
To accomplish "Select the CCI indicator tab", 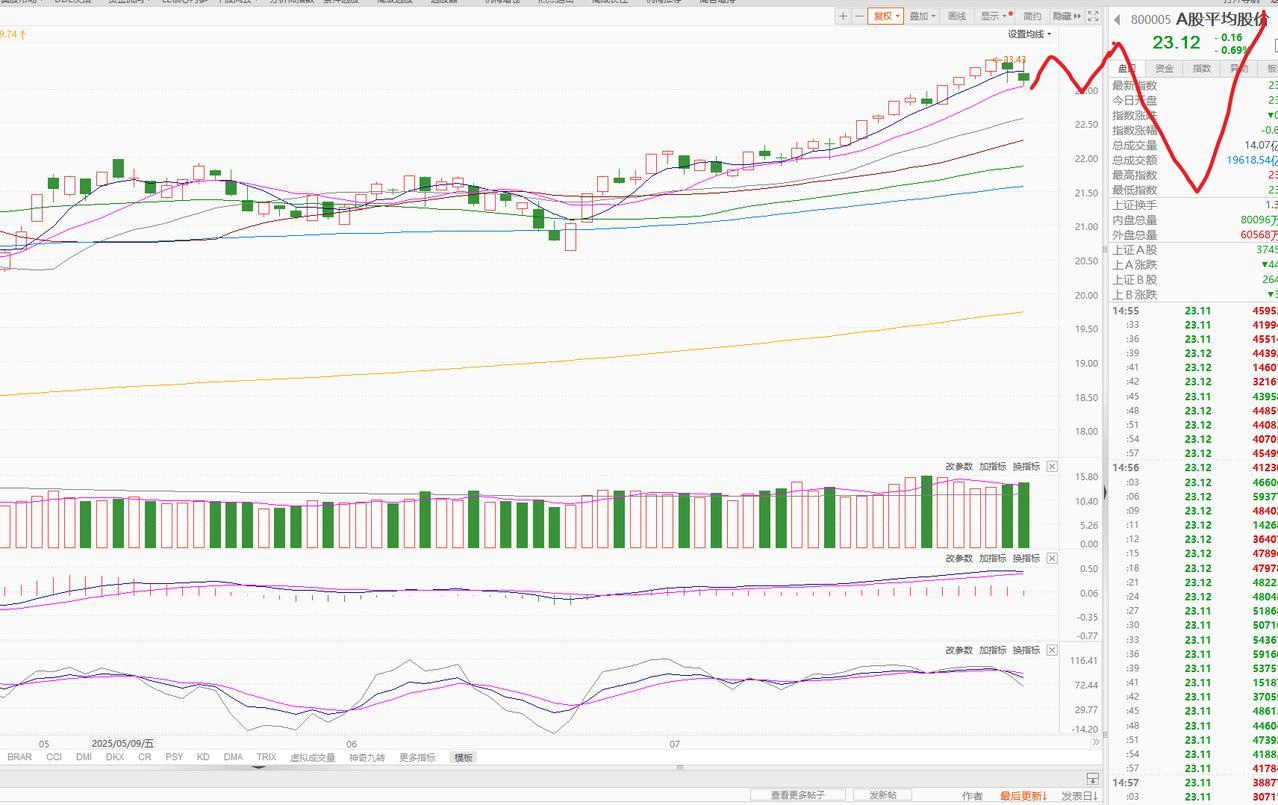I will pos(54,757).
